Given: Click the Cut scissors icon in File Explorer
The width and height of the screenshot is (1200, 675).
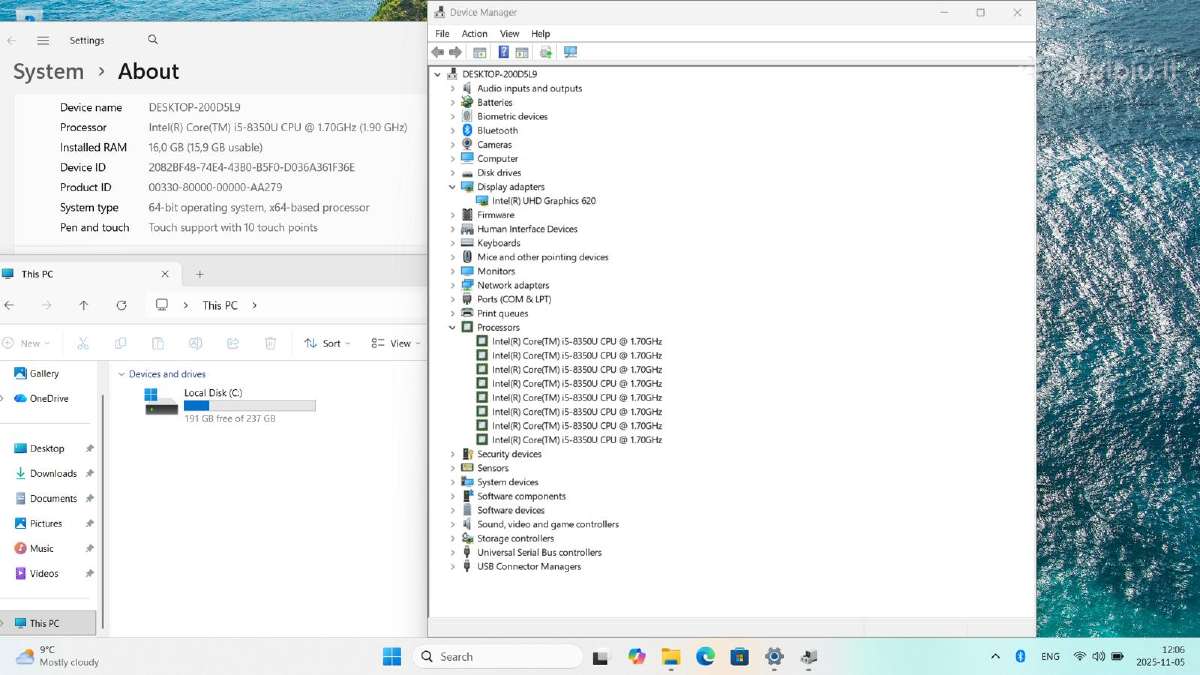Looking at the screenshot, I should [83, 343].
